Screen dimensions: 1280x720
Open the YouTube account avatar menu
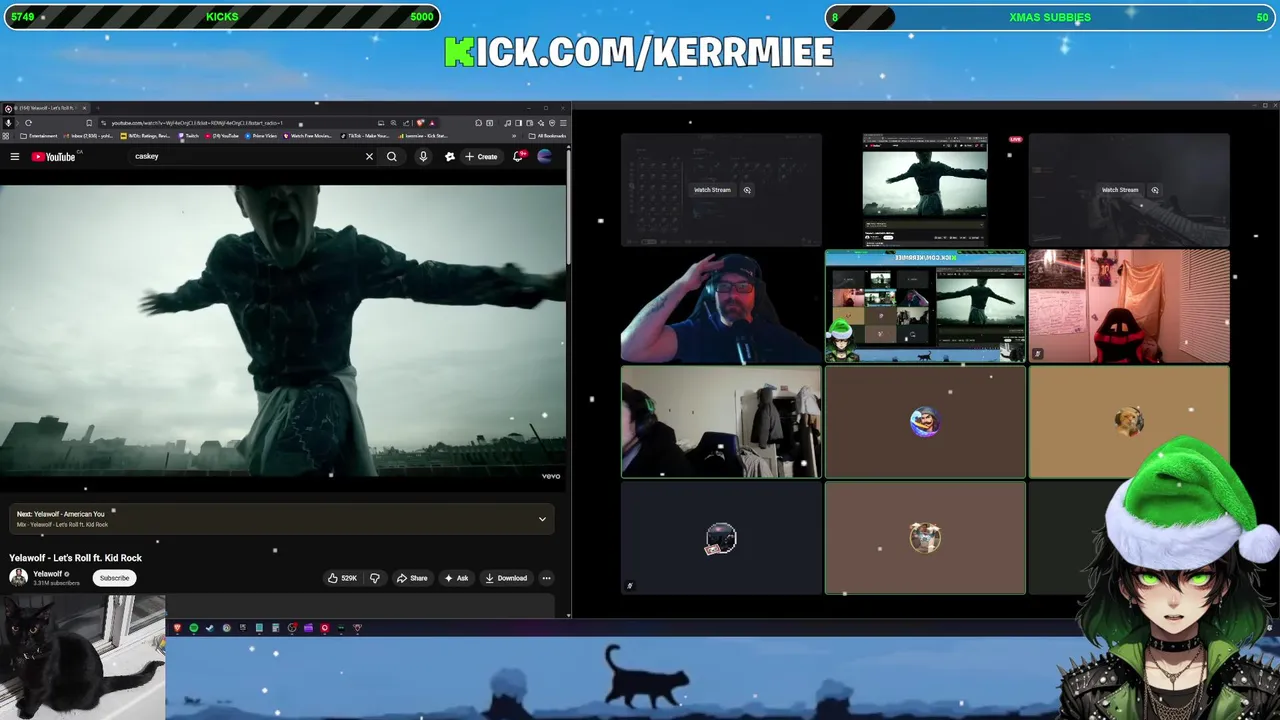[x=544, y=156]
